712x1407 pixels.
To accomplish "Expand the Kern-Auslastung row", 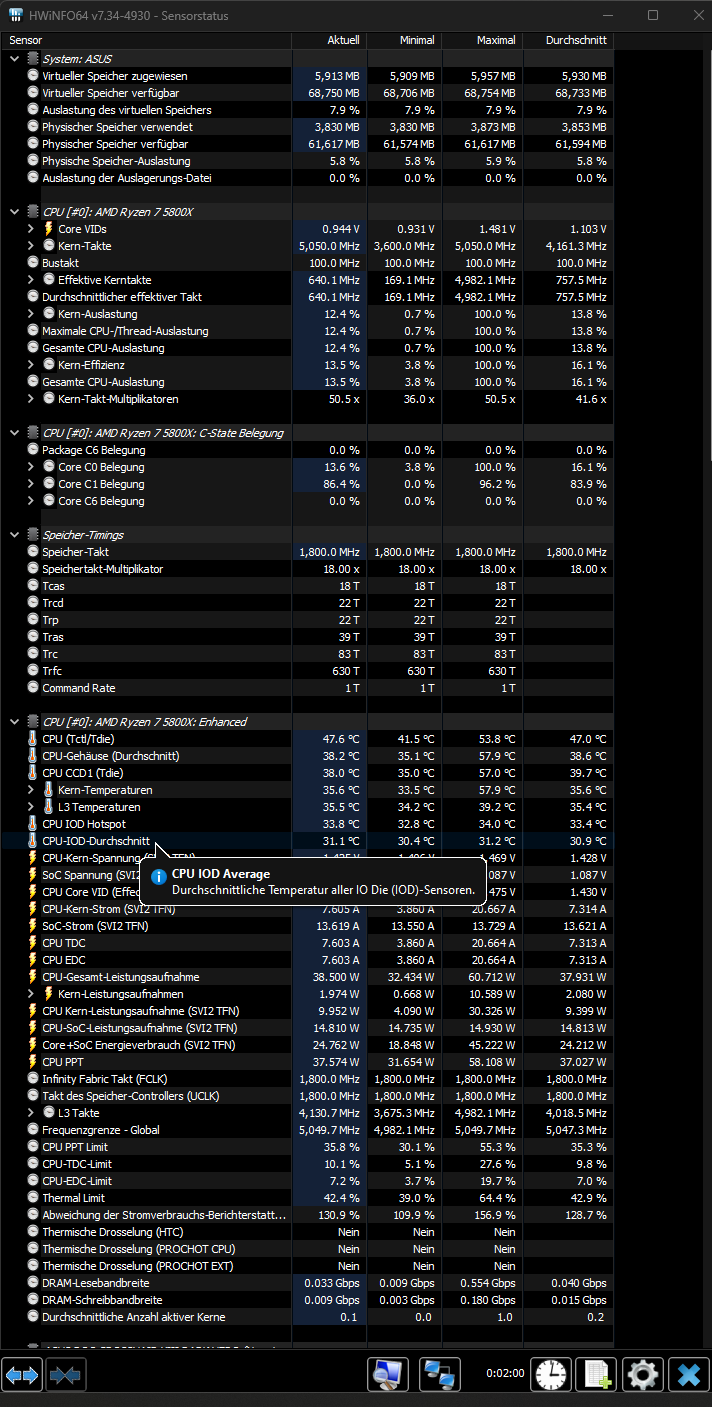I will click(x=31, y=314).
